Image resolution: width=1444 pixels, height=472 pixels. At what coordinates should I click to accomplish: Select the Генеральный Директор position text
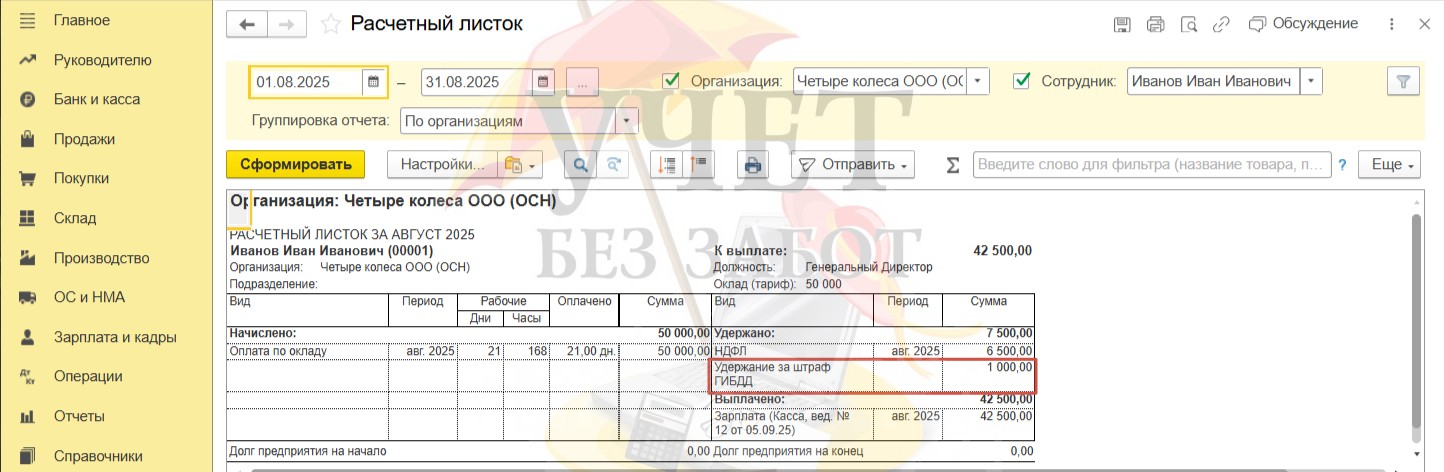(x=868, y=267)
